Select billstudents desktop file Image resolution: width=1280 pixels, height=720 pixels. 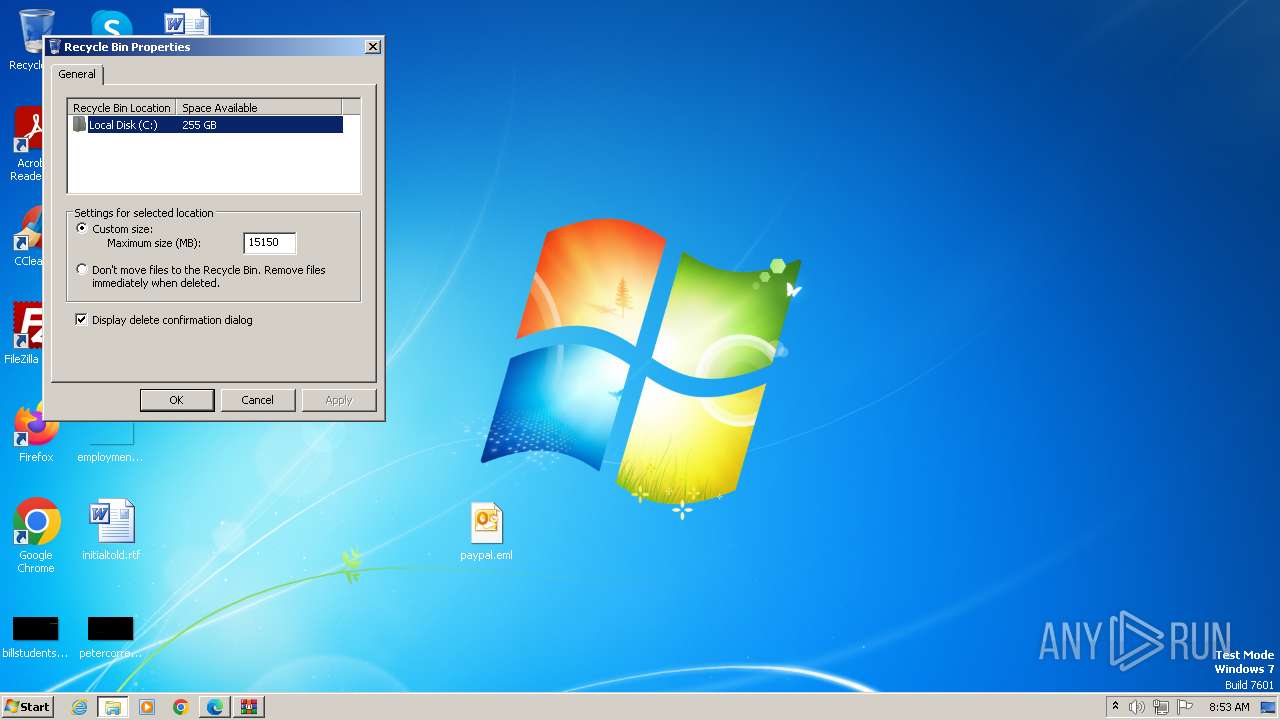[x=35, y=637]
